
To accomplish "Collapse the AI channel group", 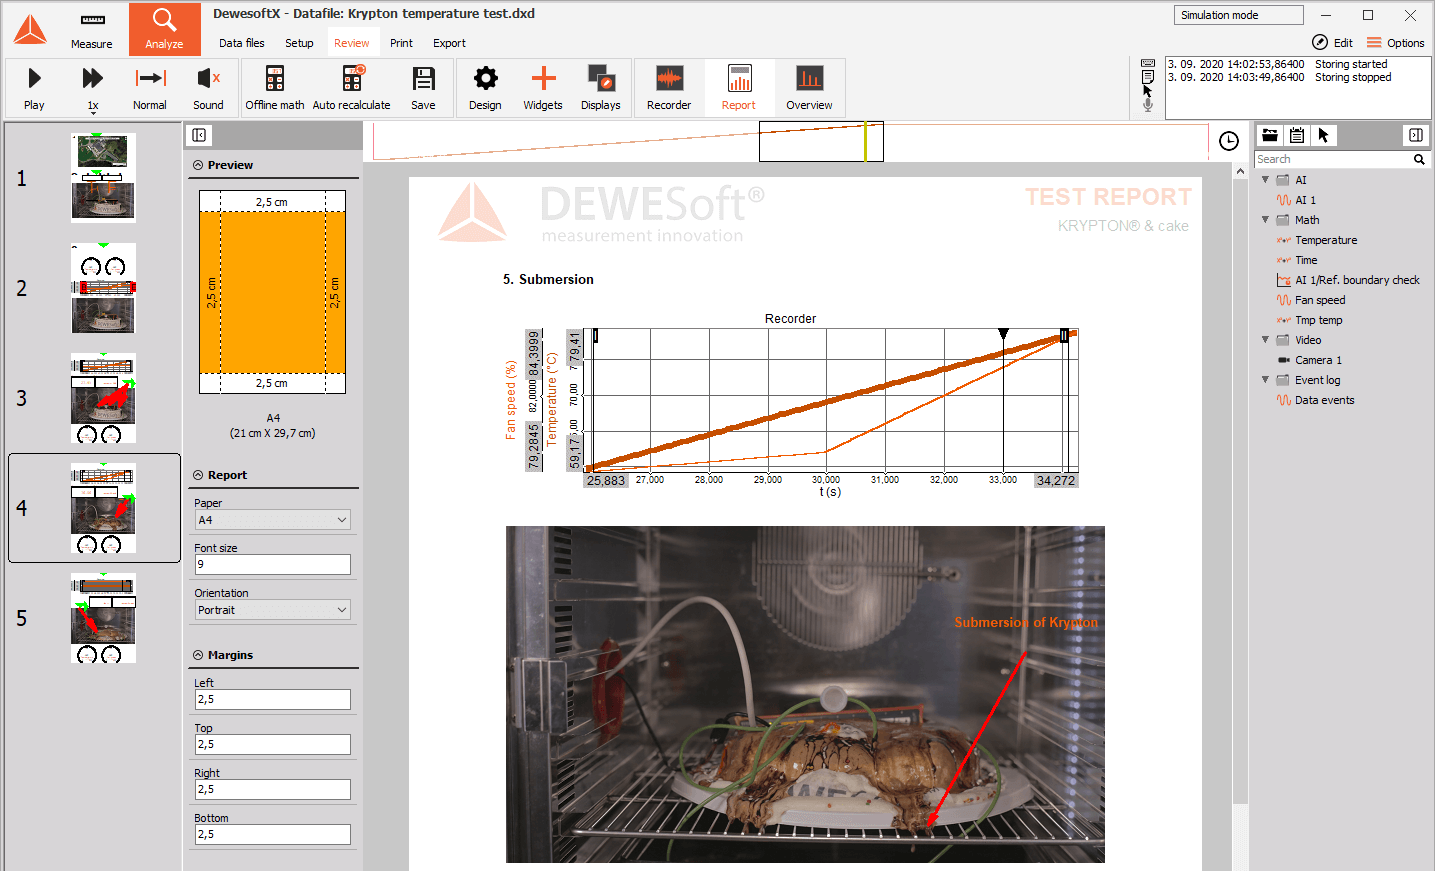I will pos(1265,180).
